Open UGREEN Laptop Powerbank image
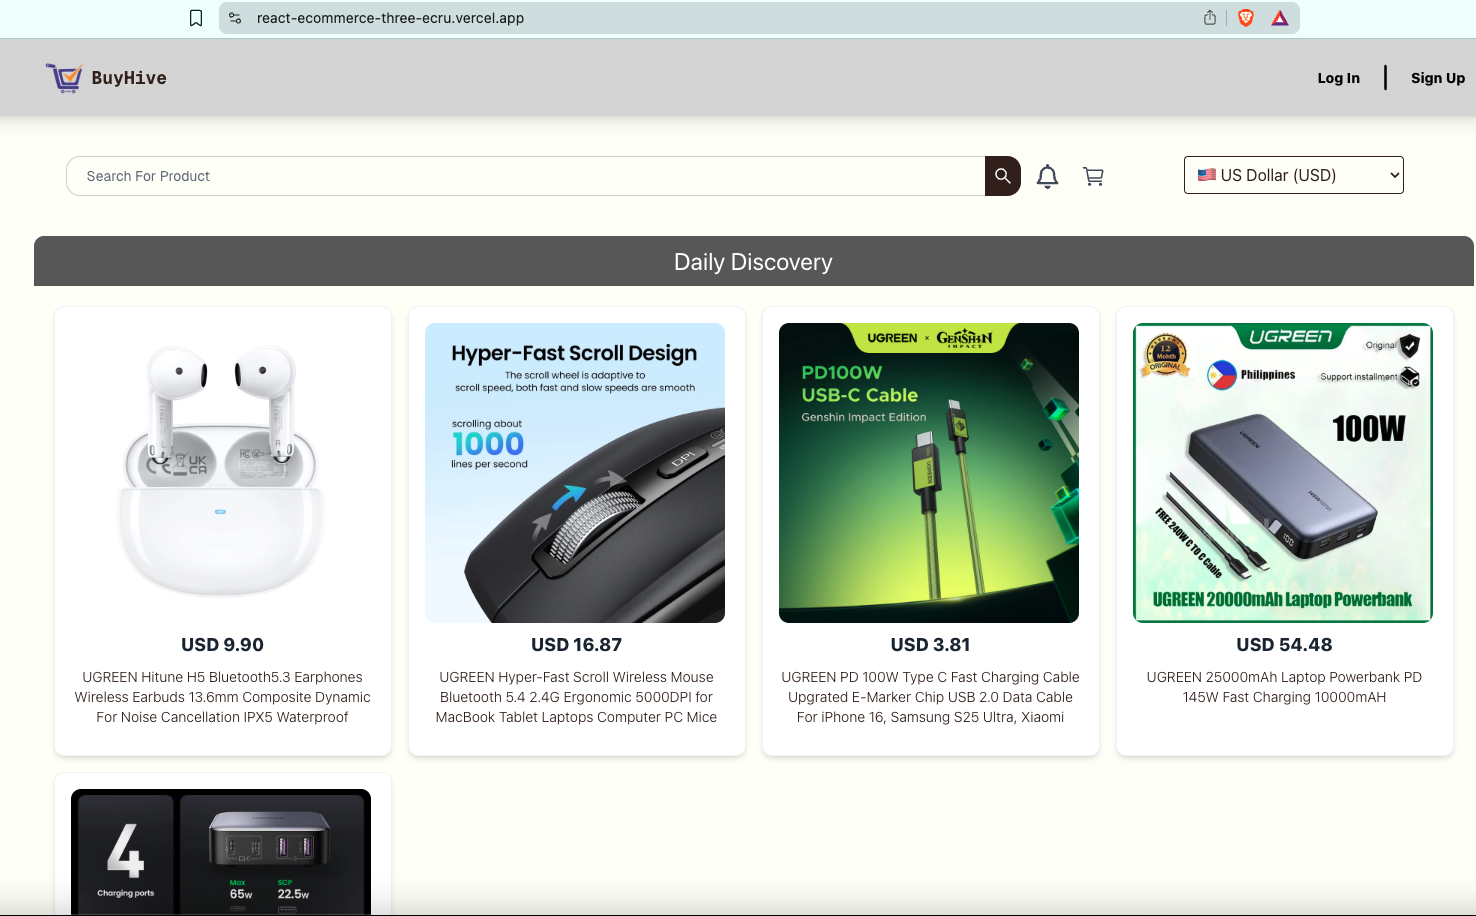The image size is (1476, 916). (x=1283, y=473)
